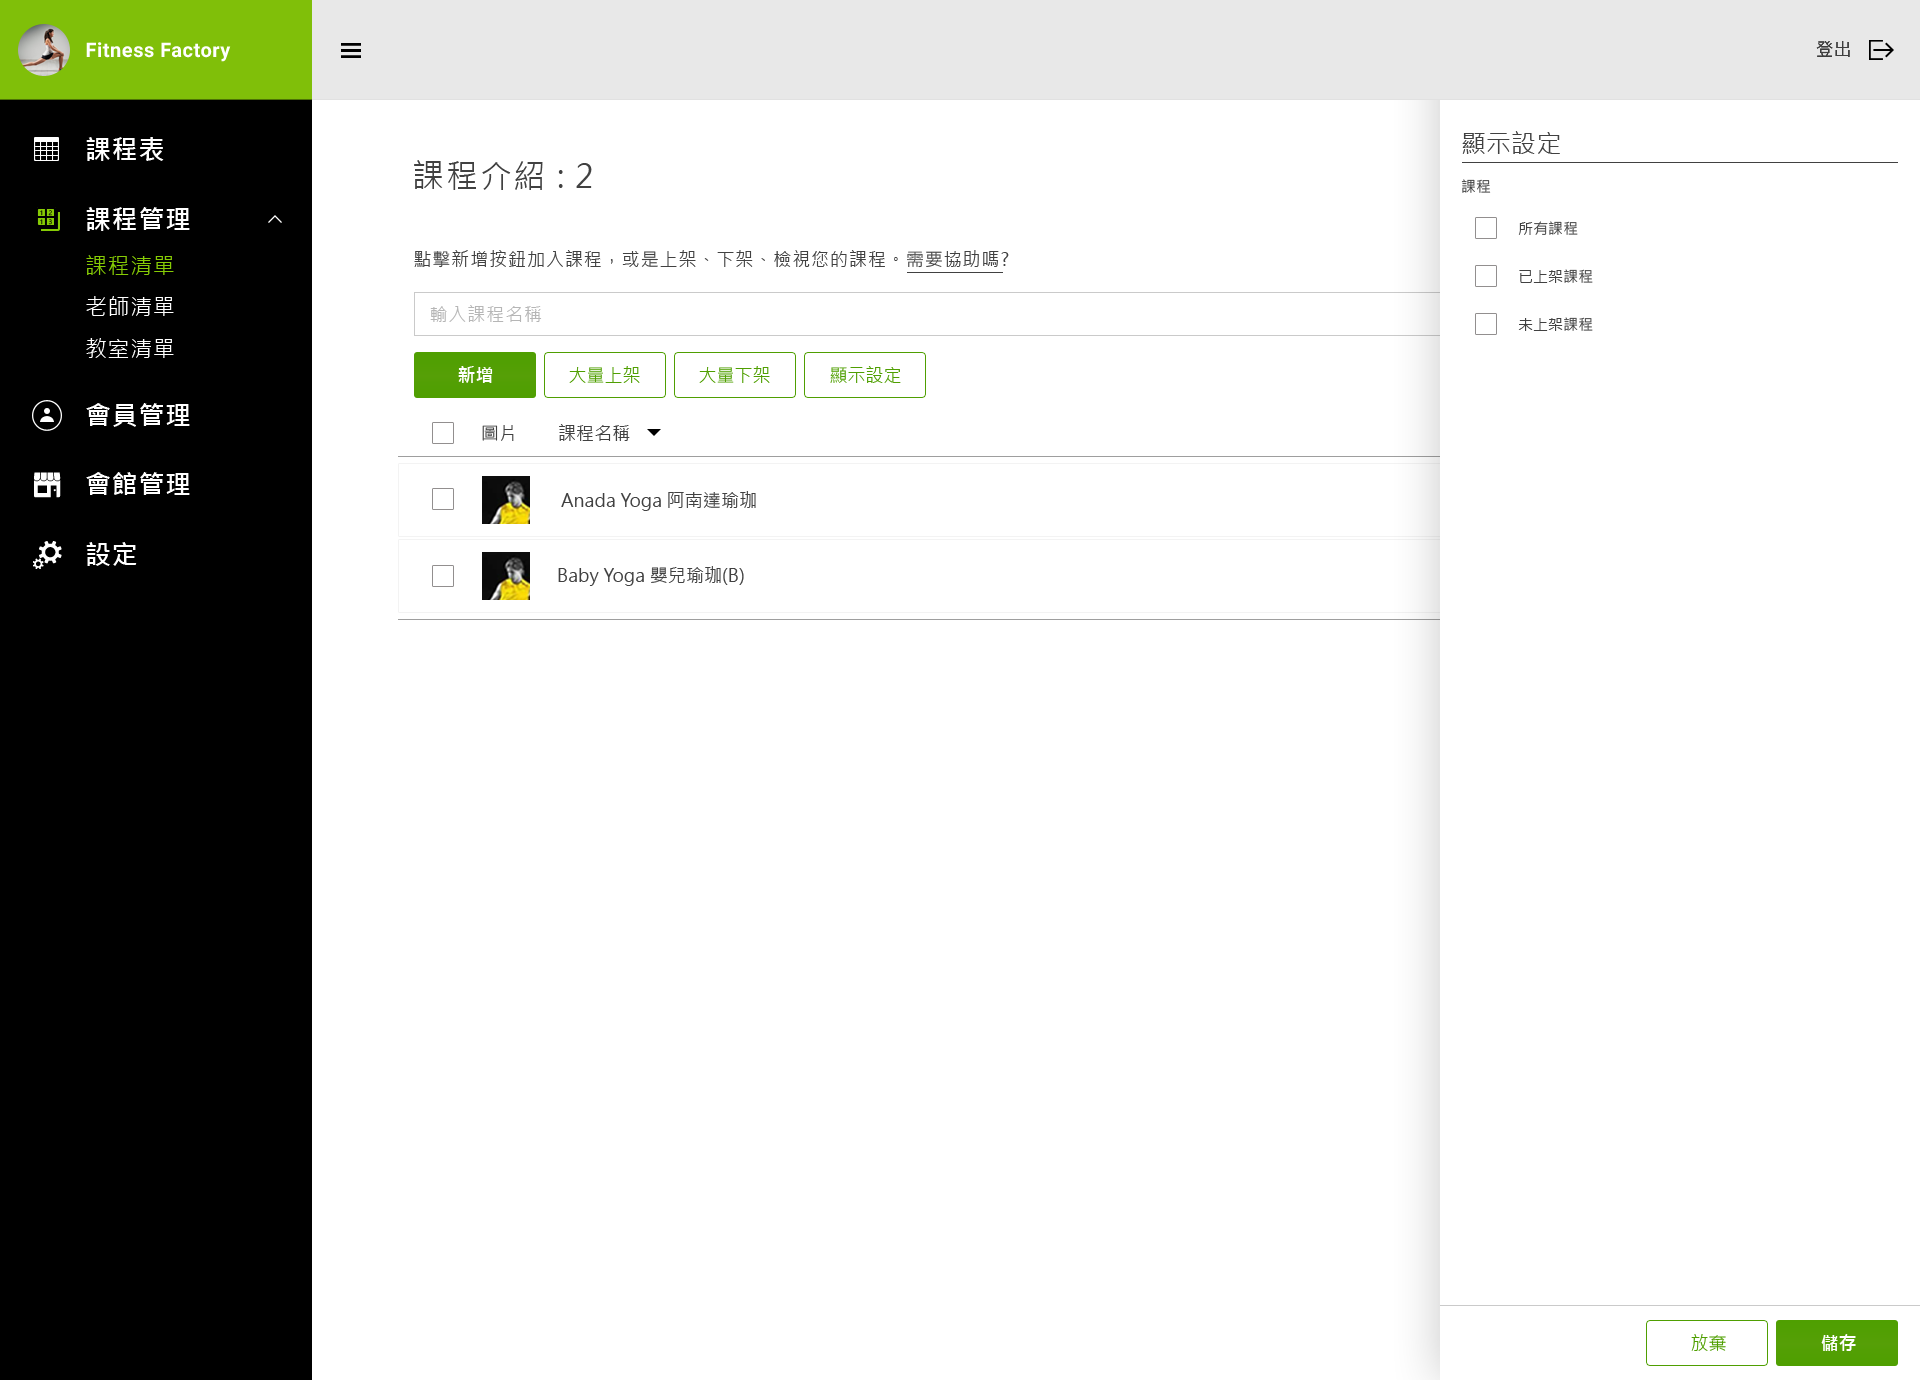This screenshot has height=1380, width=1920.
Task: Click the green 儲存 button
Action: [1836, 1343]
